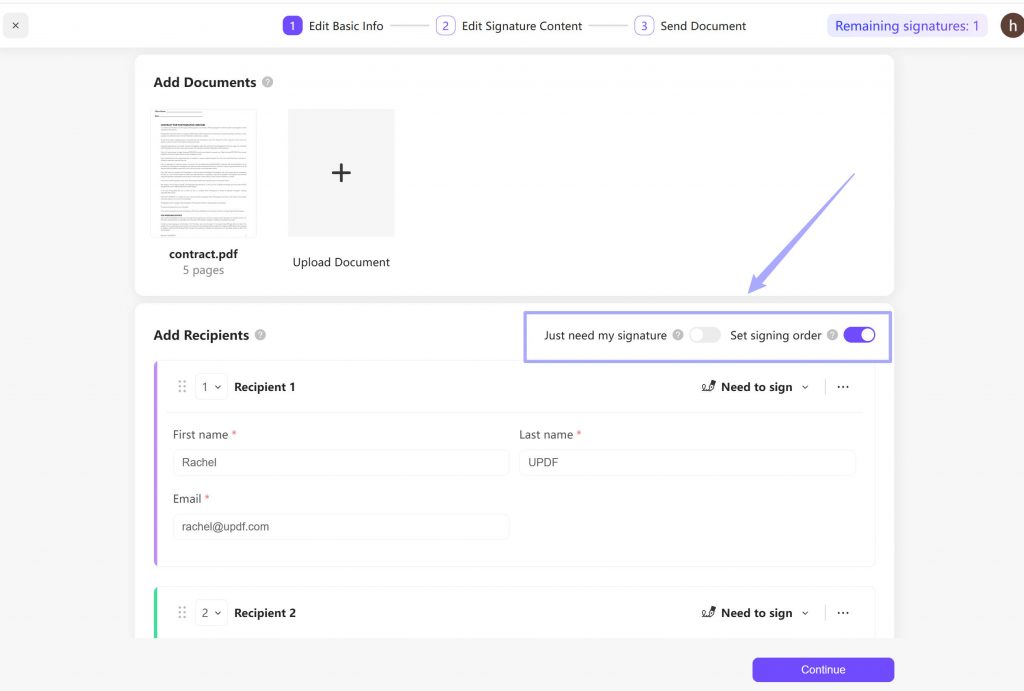The width and height of the screenshot is (1024, 691).
Task: Expand the signing order number dropdown for Recipient 1
Action: [x=210, y=386]
